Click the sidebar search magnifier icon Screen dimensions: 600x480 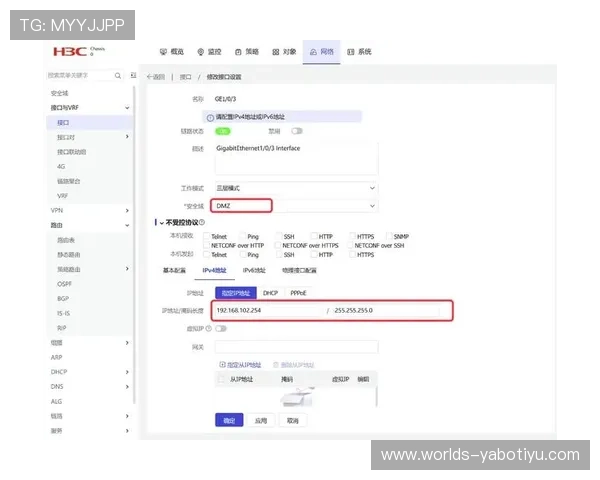pyautogui.click(x=118, y=76)
